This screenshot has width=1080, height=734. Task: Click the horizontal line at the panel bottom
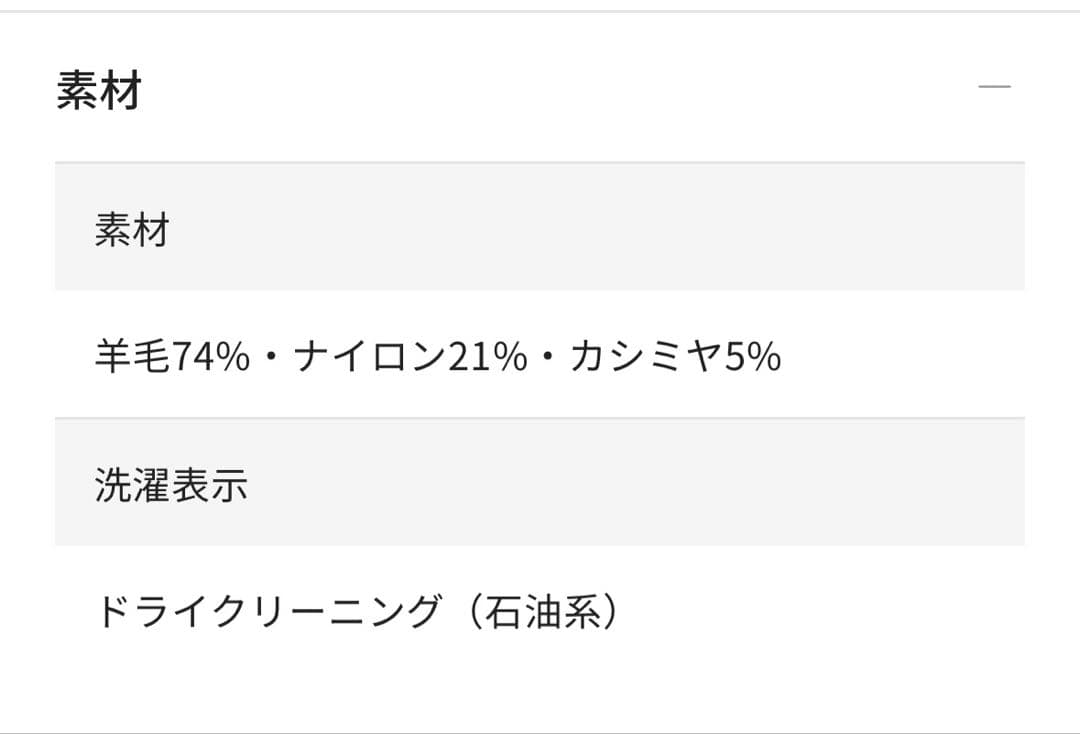(x=540, y=732)
